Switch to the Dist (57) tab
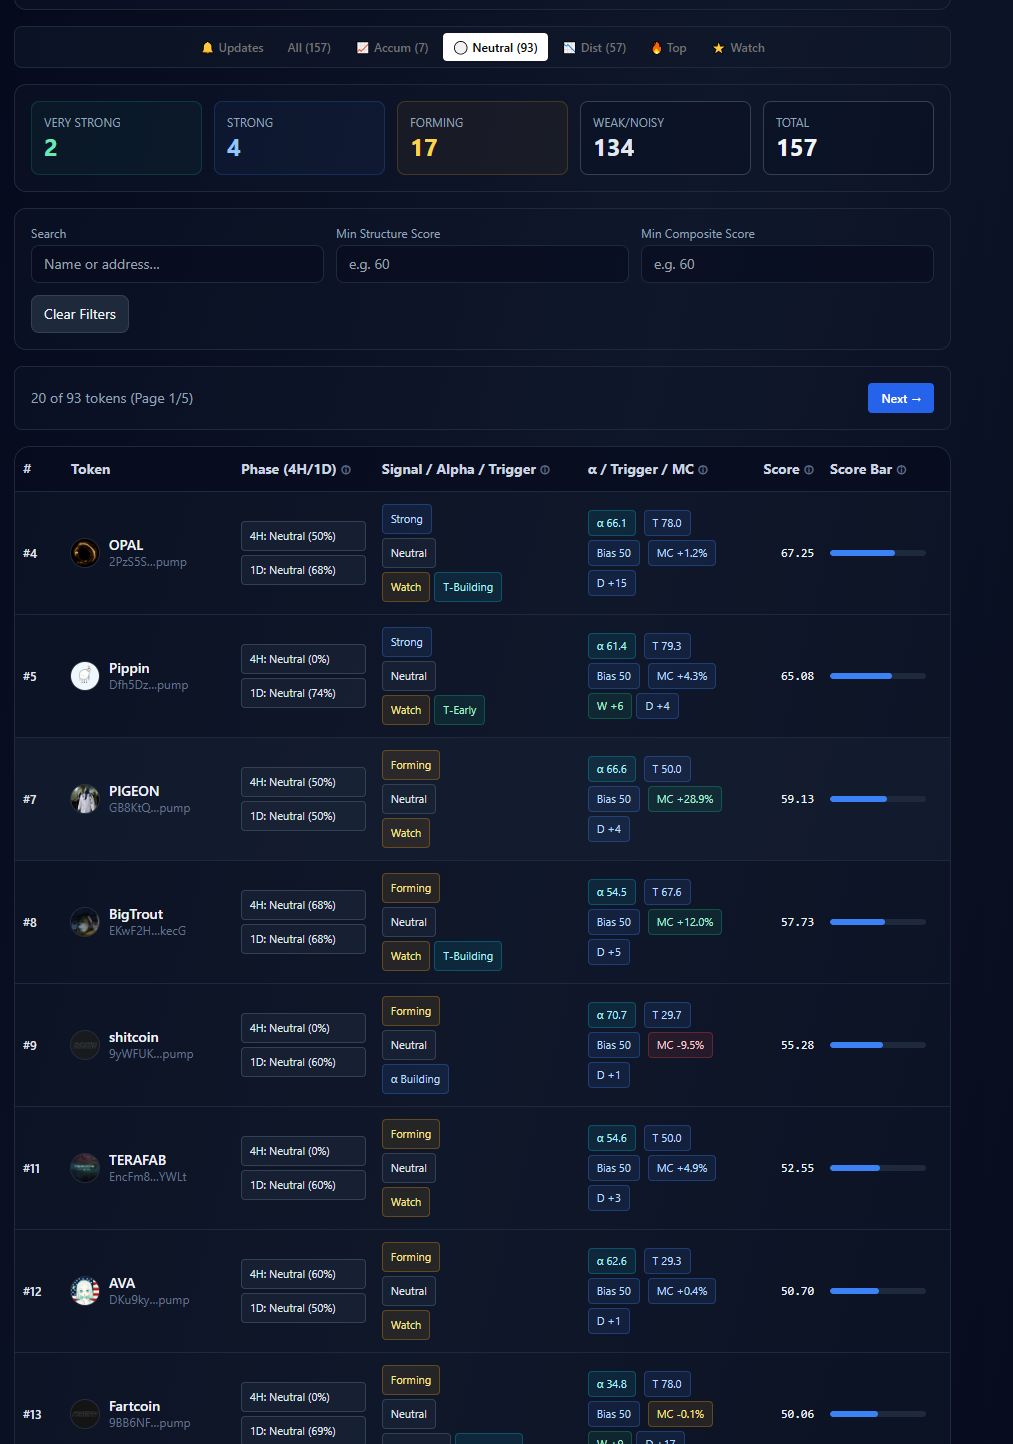Viewport: 1013px width, 1444px height. (594, 48)
